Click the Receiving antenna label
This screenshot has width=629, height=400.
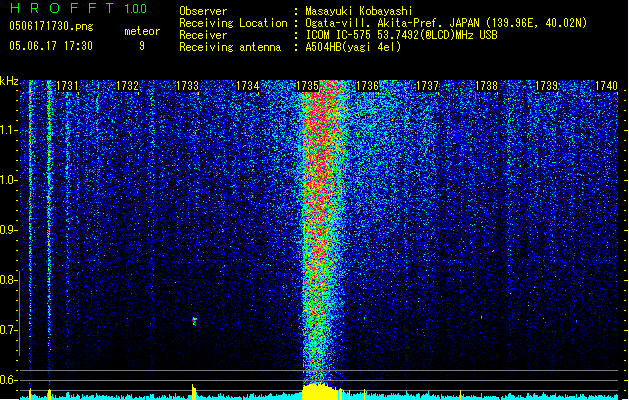click(230, 47)
